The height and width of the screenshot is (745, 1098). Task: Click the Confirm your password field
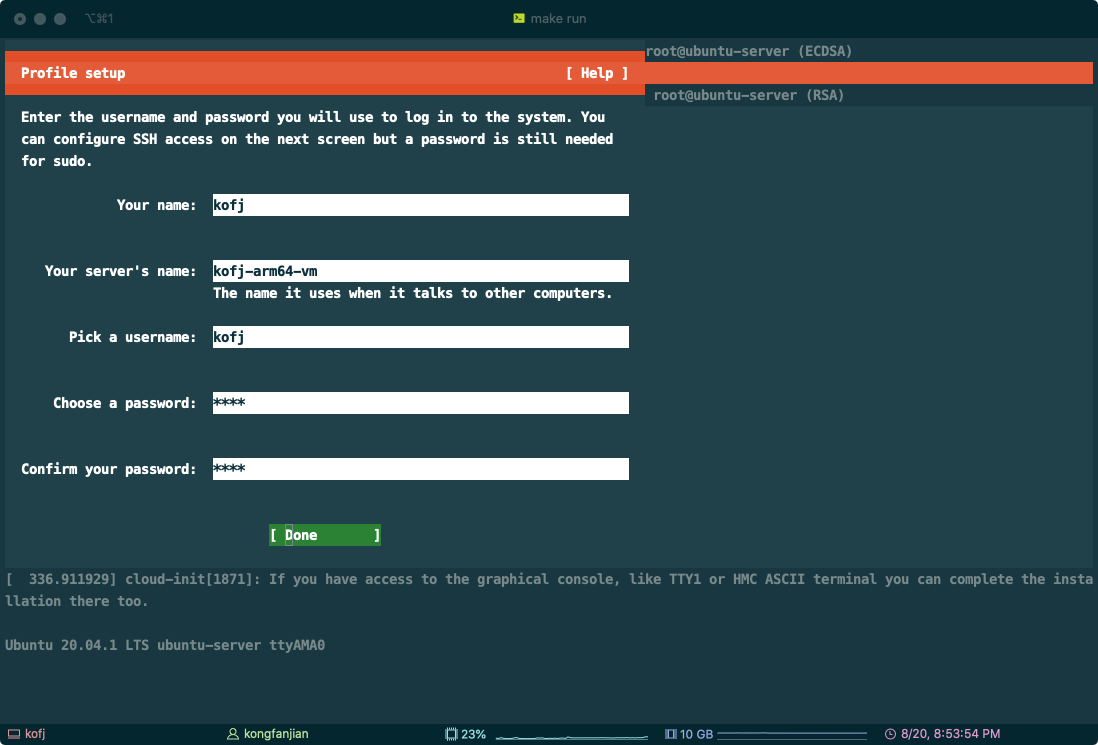(420, 469)
